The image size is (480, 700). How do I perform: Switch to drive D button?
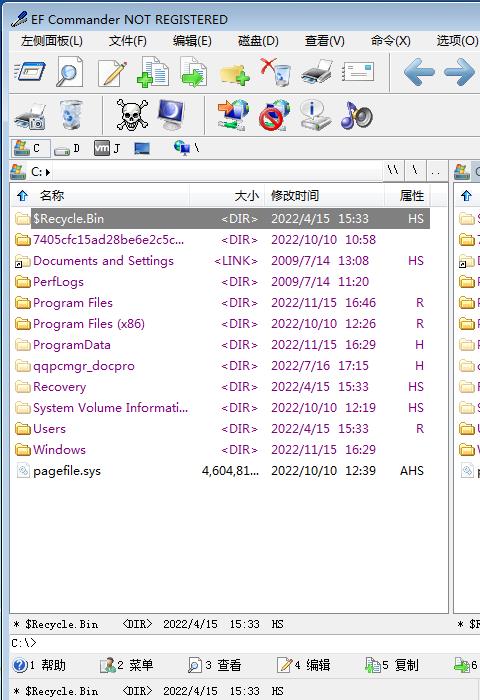68,149
